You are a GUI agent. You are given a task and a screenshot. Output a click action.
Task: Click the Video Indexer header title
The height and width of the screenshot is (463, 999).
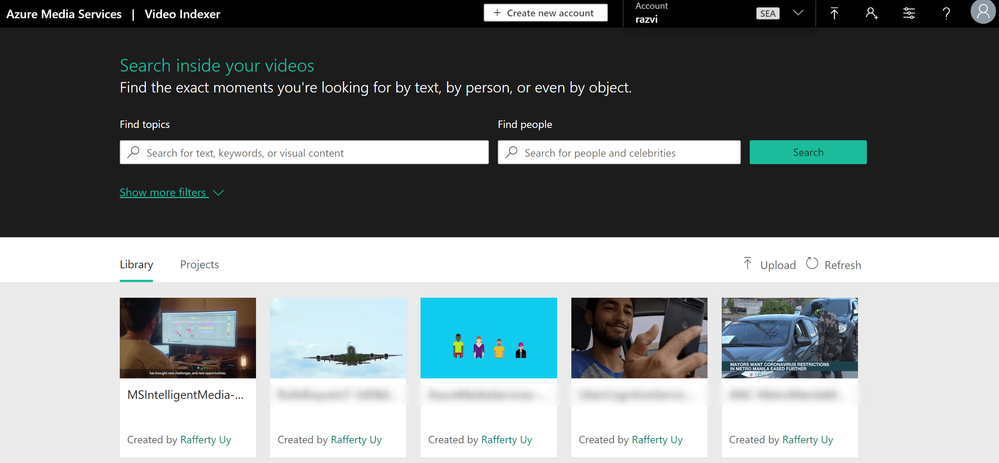[x=182, y=14]
